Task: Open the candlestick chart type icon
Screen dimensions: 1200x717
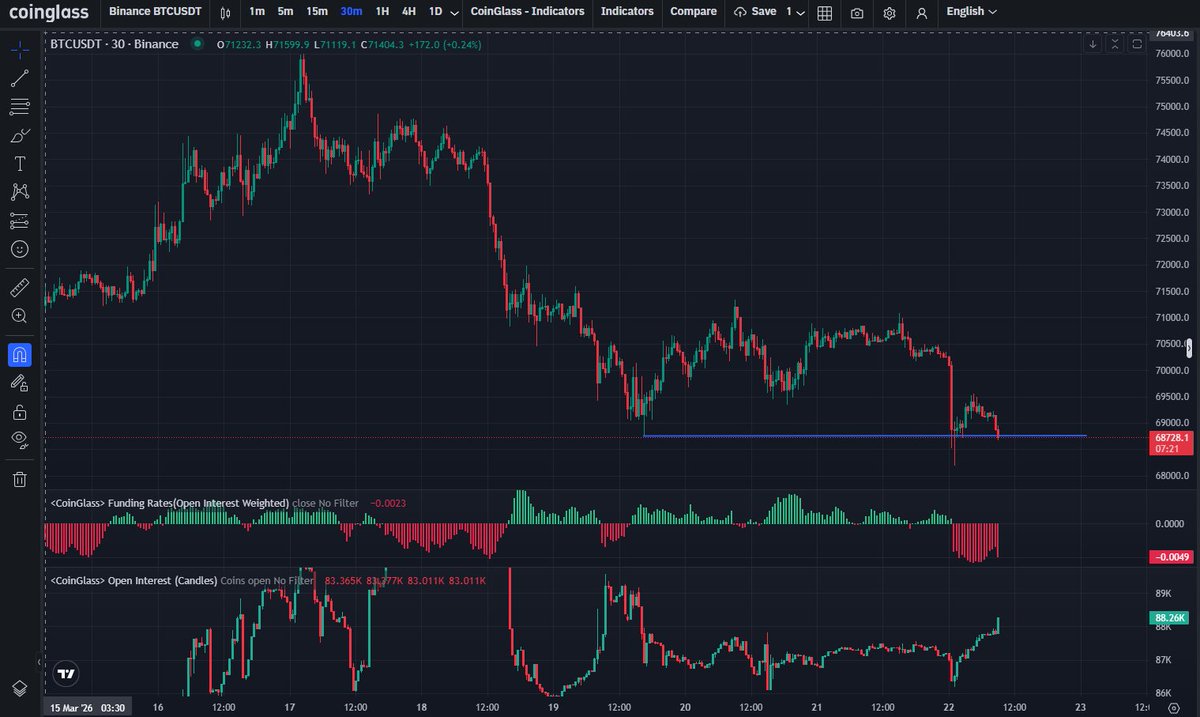Action: pyautogui.click(x=226, y=12)
